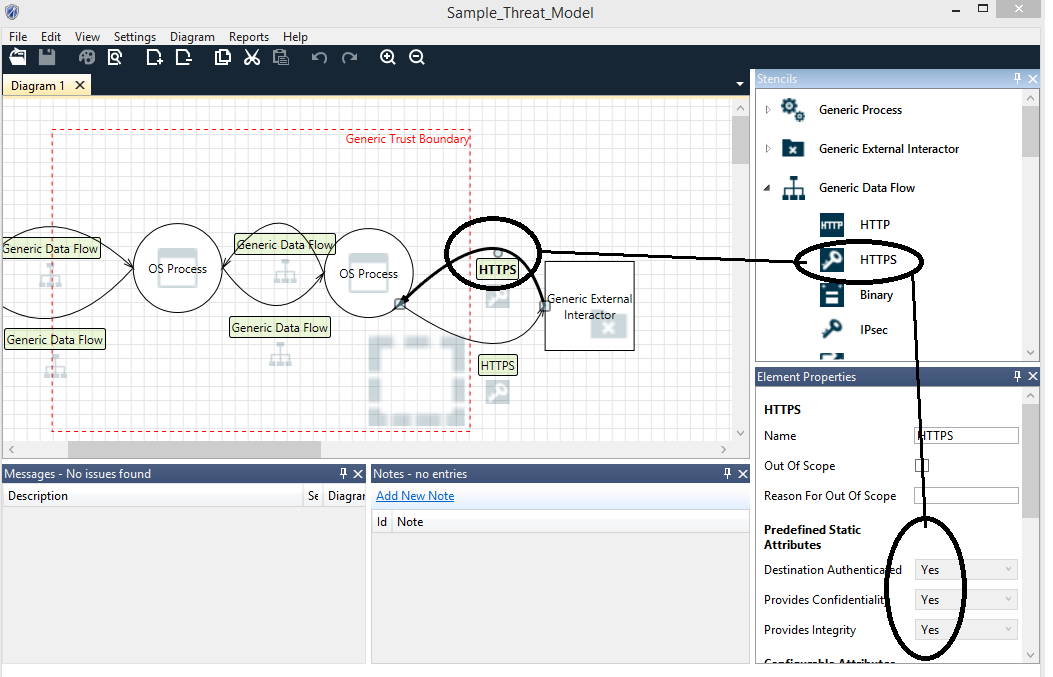The image size is (1053, 677).
Task: Select the Binary data flow stencil
Action: click(875, 295)
